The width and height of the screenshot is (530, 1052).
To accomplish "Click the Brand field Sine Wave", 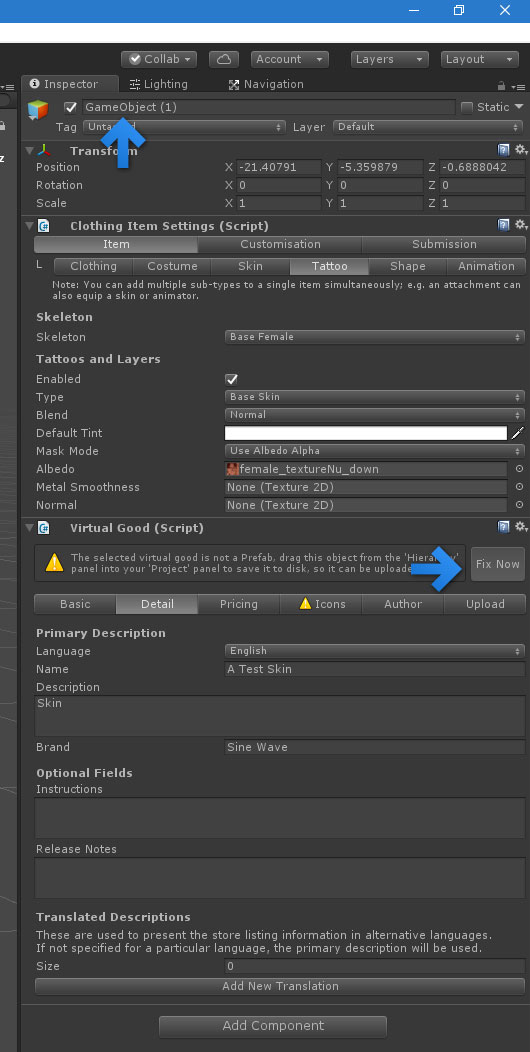I will click(x=375, y=747).
